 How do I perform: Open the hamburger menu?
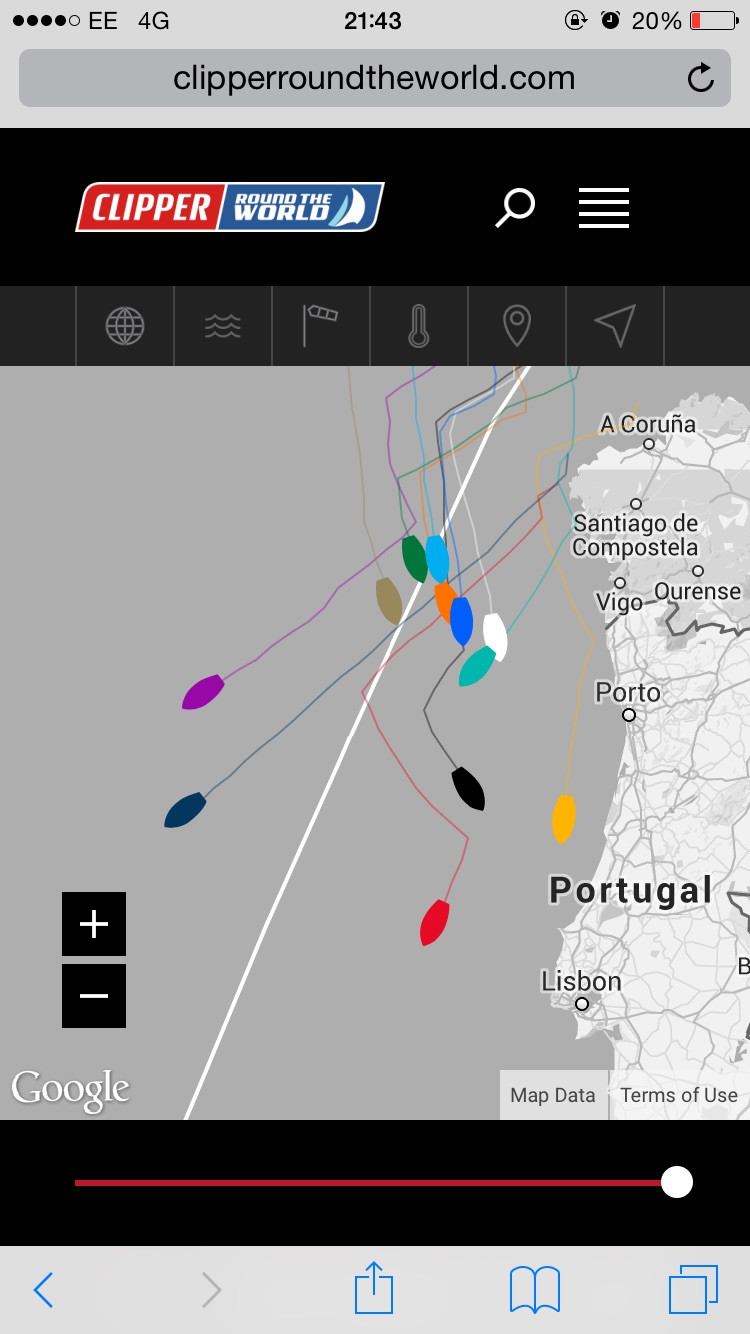(x=603, y=208)
